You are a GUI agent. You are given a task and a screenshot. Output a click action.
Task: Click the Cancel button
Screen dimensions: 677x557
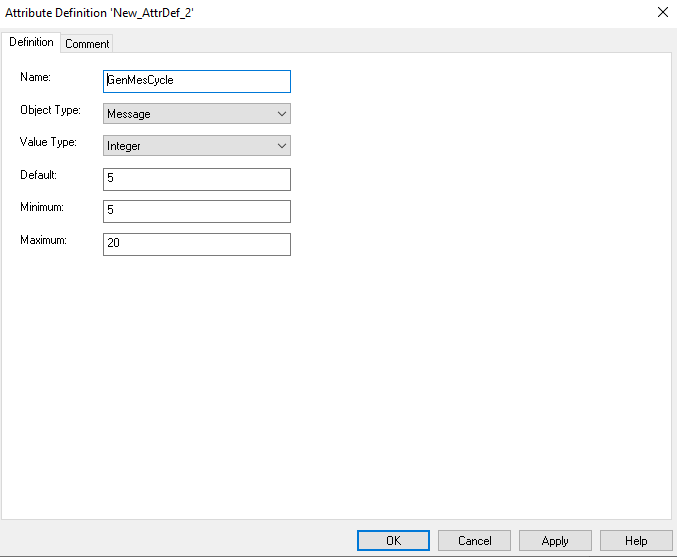[x=475, y=541]
